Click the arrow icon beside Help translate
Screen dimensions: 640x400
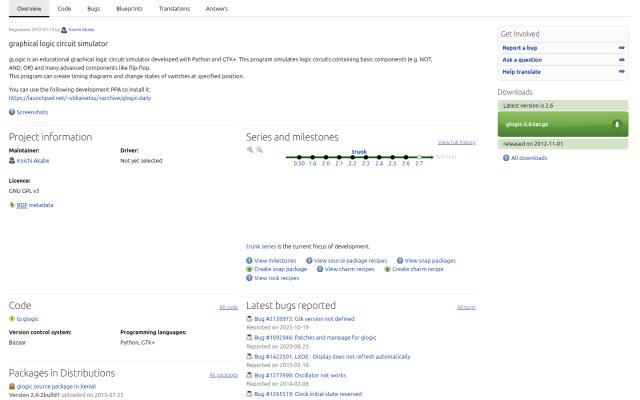tap(622, 71)
